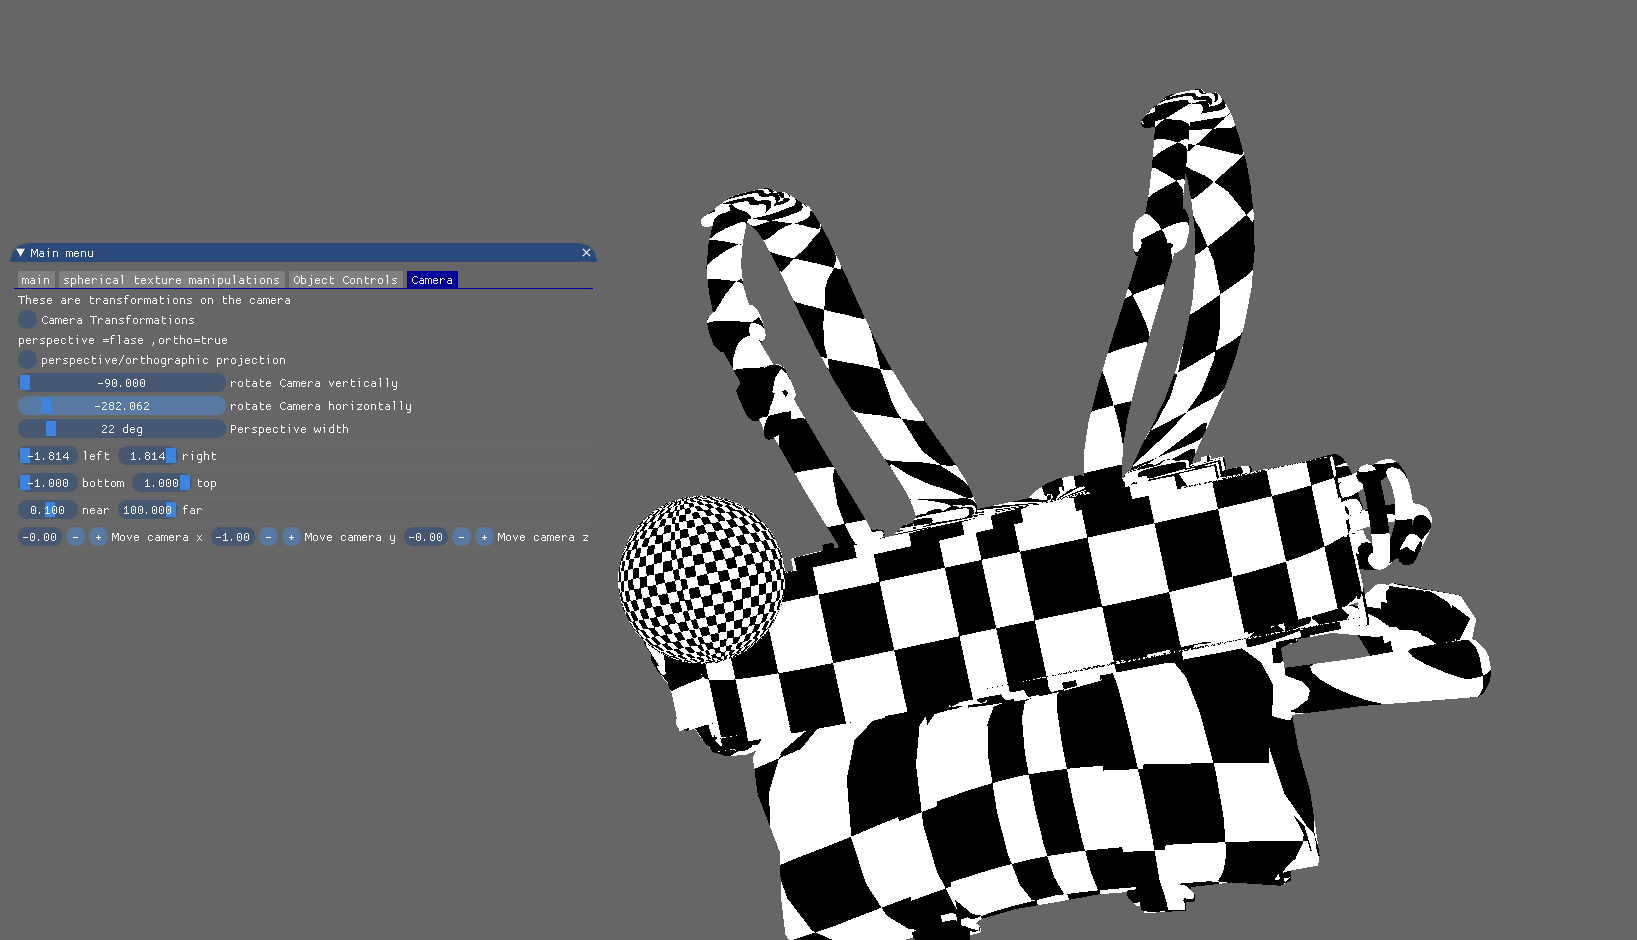The image size is (1637, 940).
Task: Enable Camera Transformations
Action: pos(26,319)
